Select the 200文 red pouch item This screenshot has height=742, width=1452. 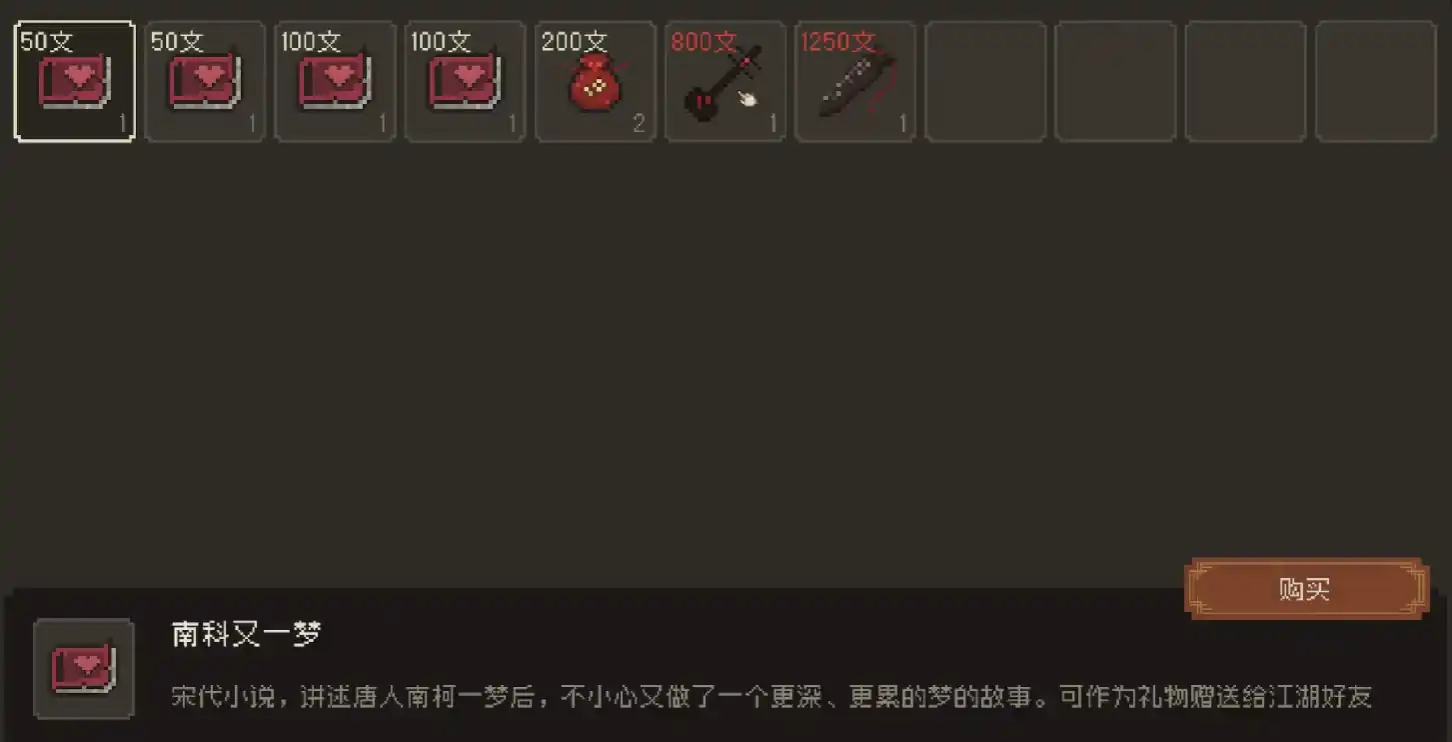pos(595,82)
